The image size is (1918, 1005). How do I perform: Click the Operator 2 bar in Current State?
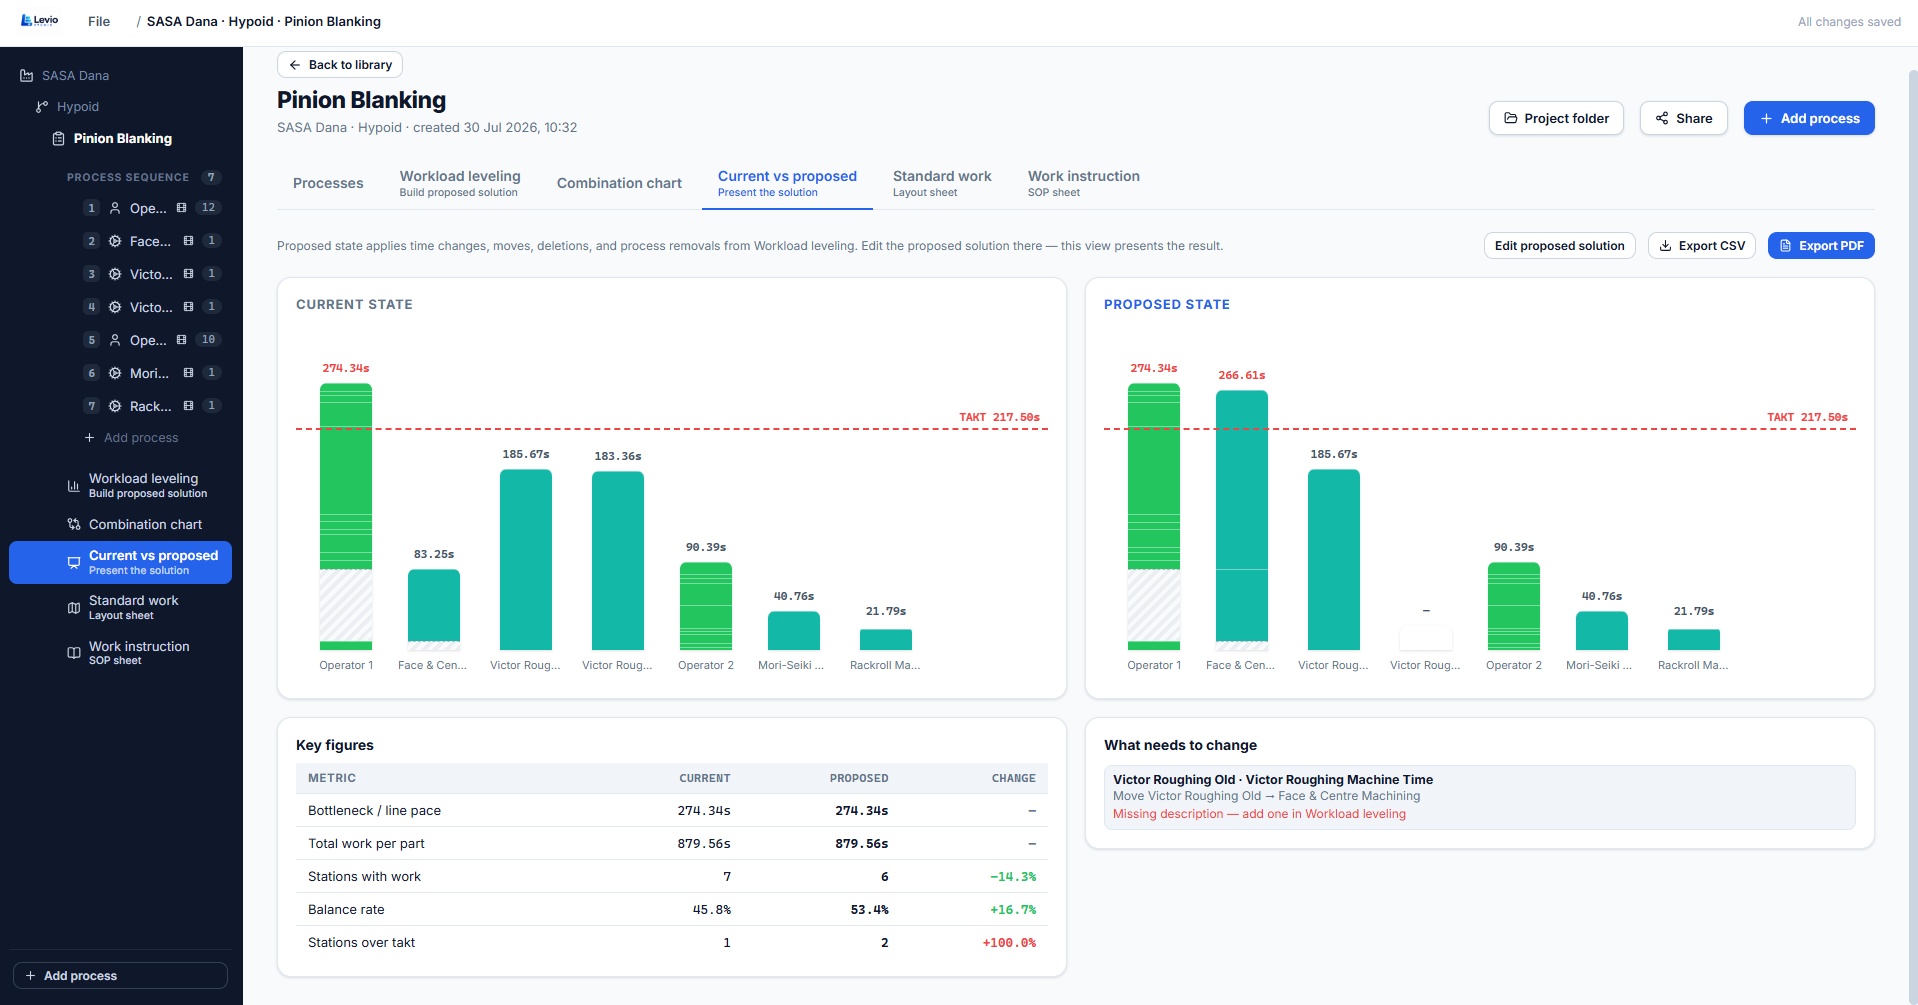click(x=706, y=607)
